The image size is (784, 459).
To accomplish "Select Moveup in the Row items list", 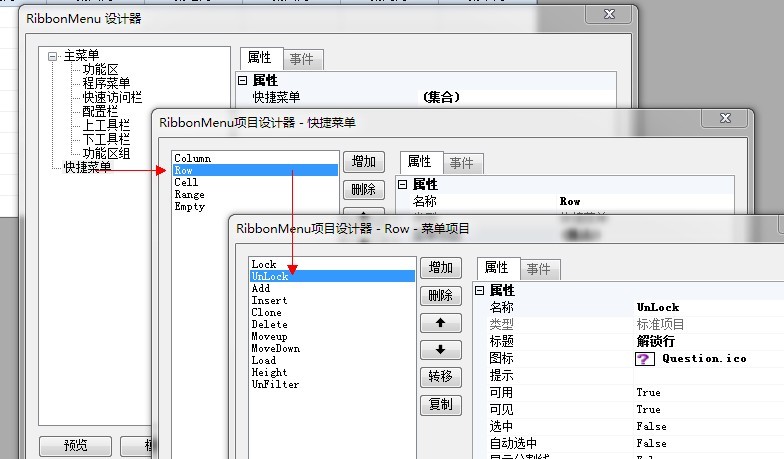I will (332, 336).
